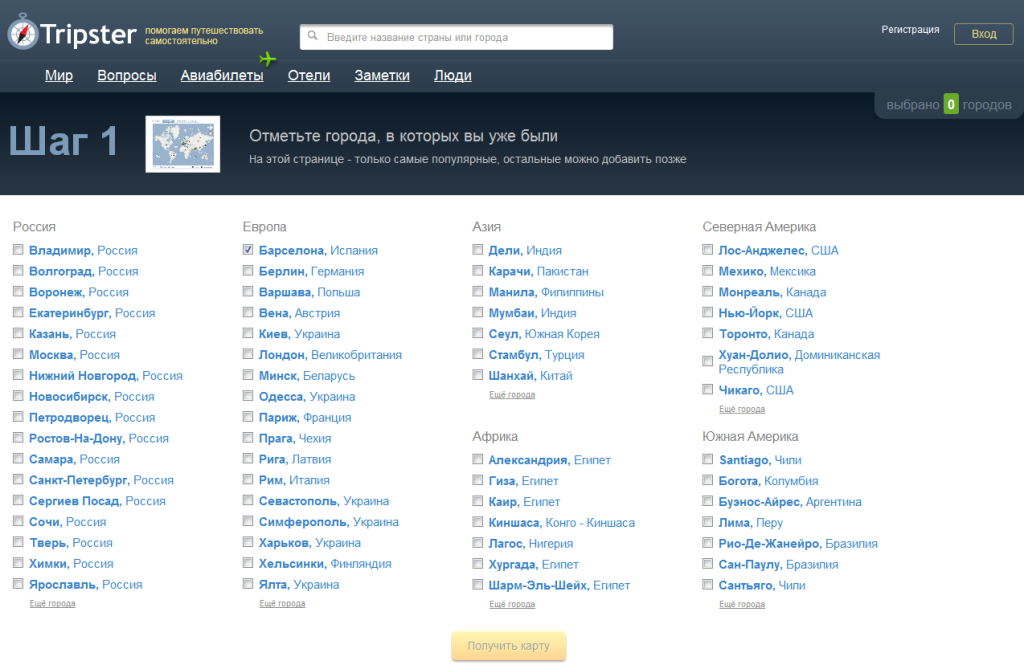Image resolution: width=1024 pixels, height=668 pixels.
Task: Check the Москва checkbox
Action: tap(18, 355)
